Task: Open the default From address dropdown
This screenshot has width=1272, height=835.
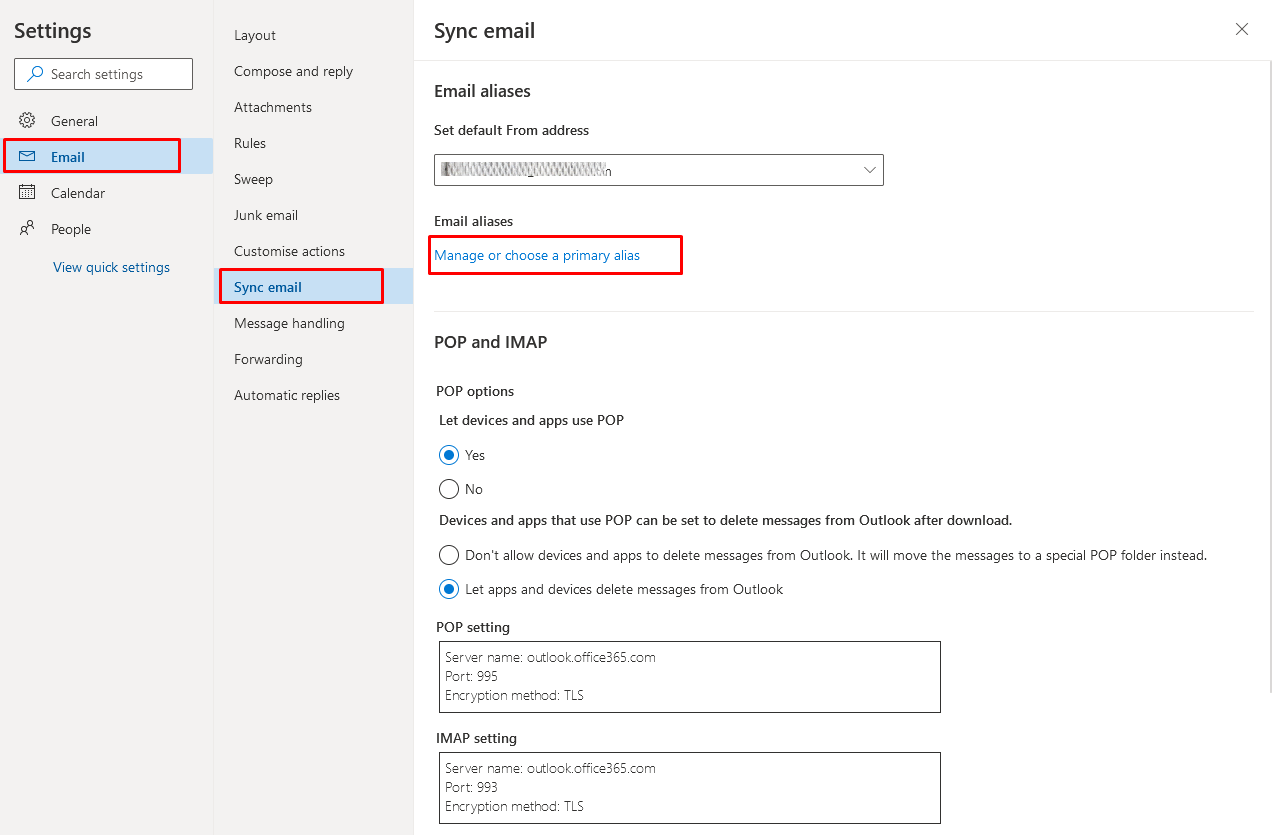Action: 868,171
